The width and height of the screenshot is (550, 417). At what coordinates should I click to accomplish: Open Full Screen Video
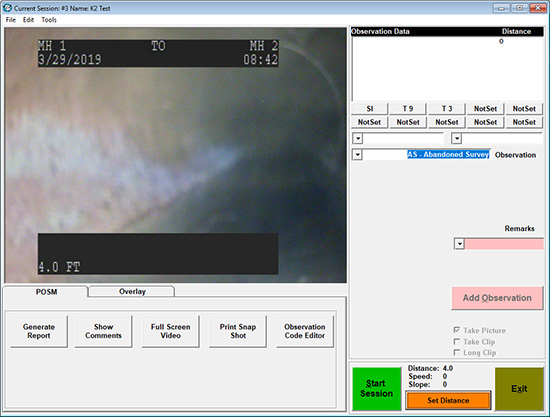pyautogui.click(x=170, y=331)
